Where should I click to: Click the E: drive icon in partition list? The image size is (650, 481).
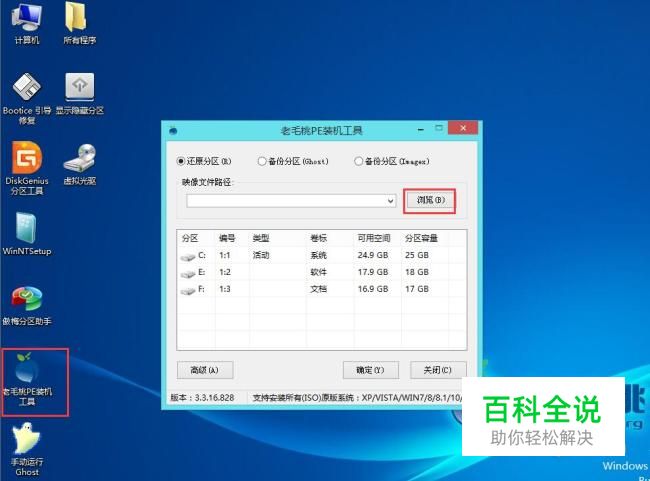click(188, 274)
